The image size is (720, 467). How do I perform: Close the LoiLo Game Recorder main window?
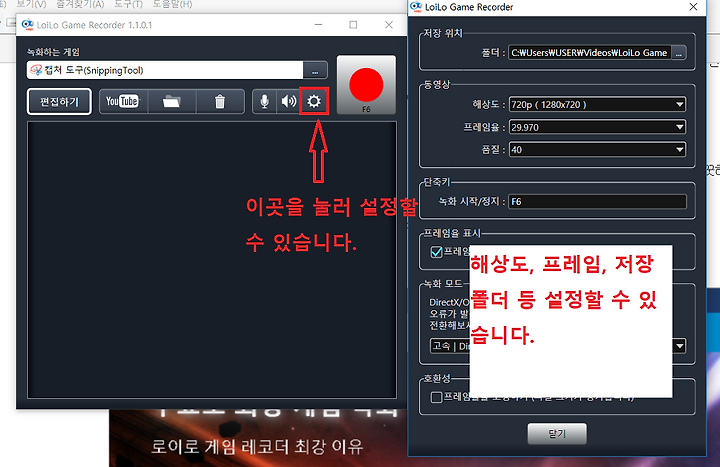click(389, 25)
